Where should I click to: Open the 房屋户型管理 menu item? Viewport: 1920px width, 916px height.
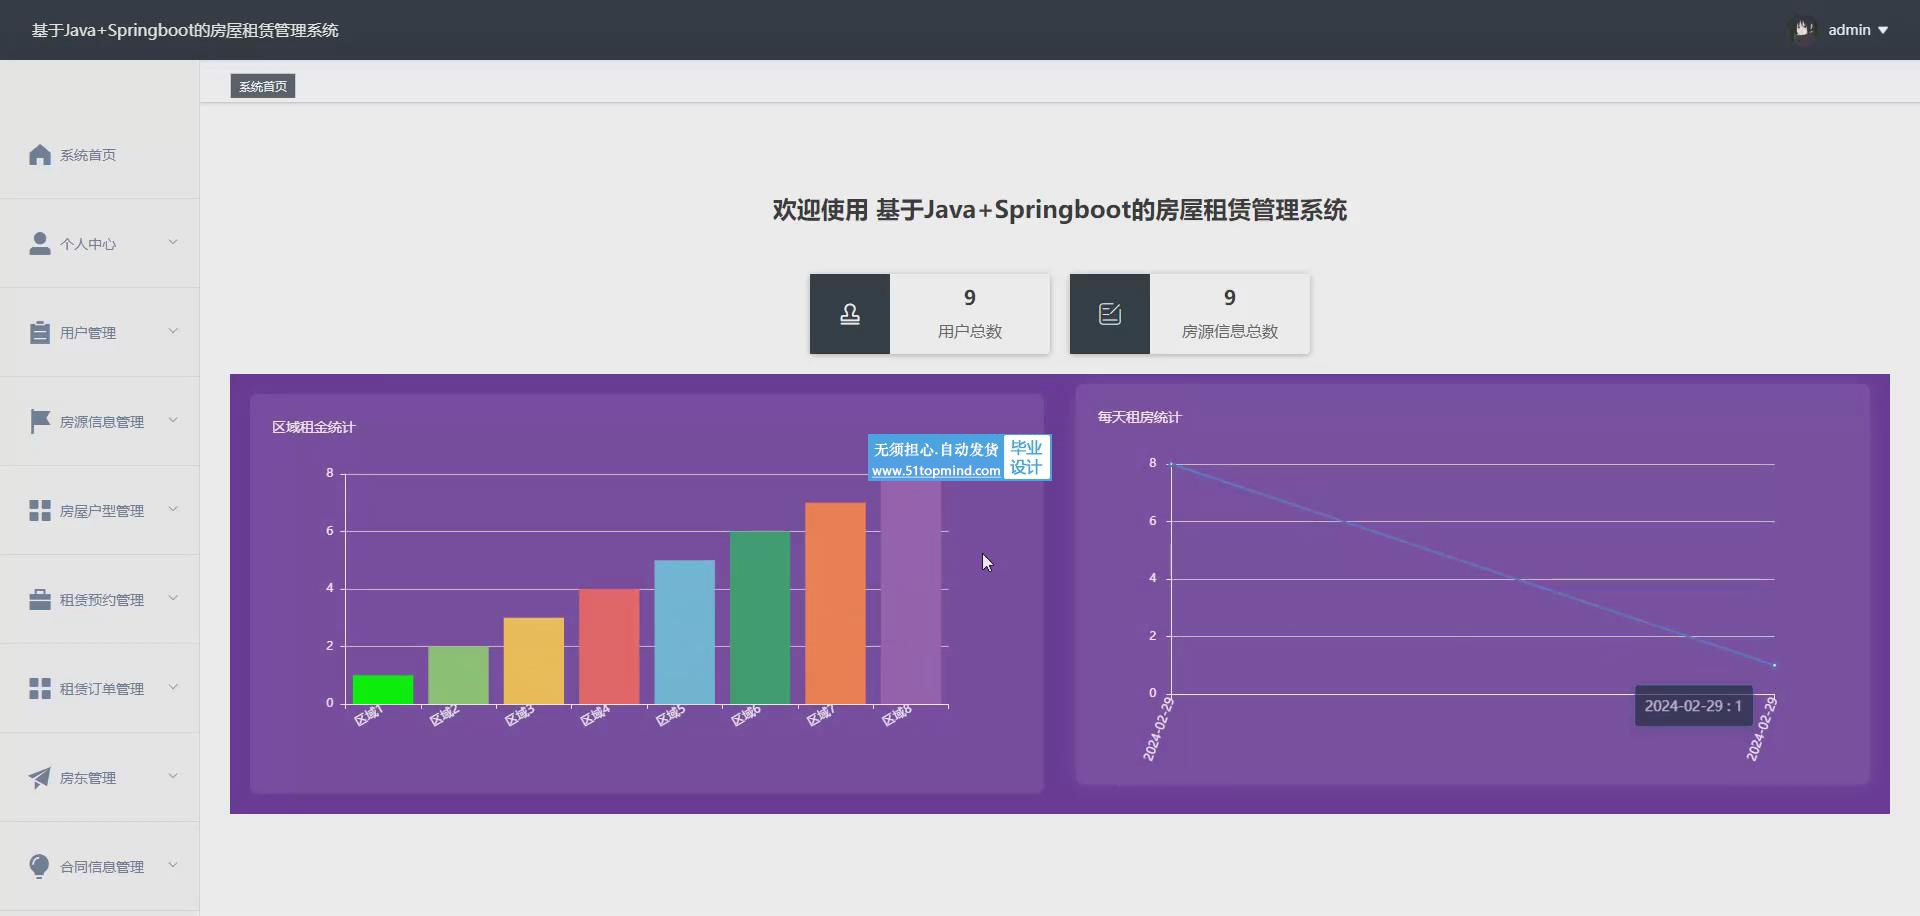point(100,511)
